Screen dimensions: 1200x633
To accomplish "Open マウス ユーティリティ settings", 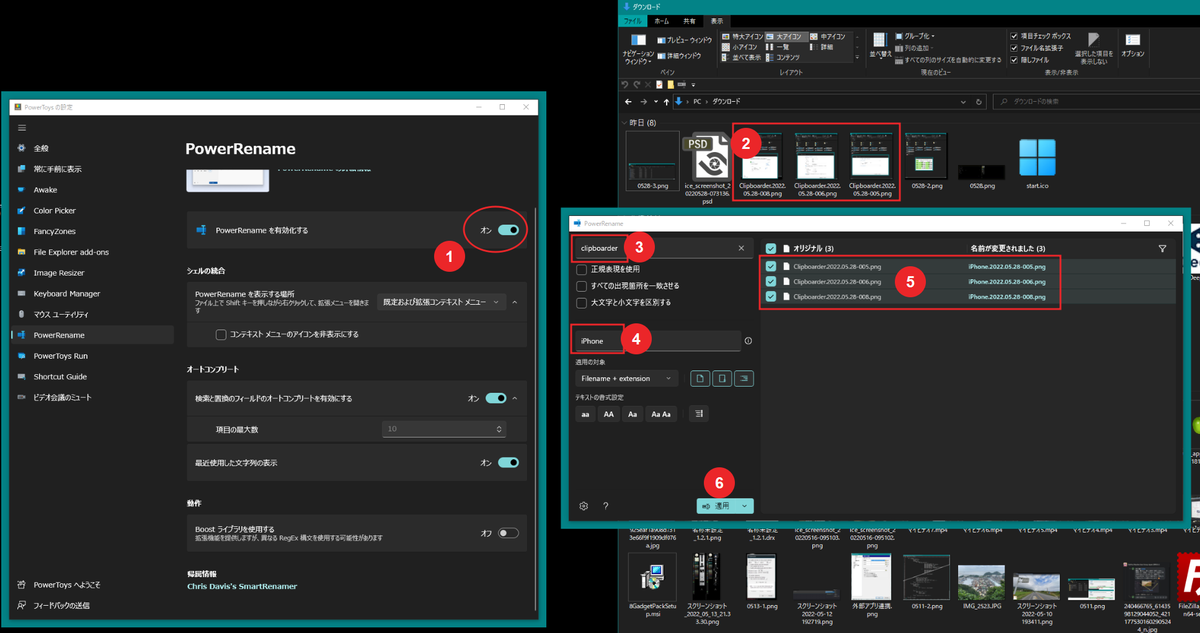I will tap(94, 314).
